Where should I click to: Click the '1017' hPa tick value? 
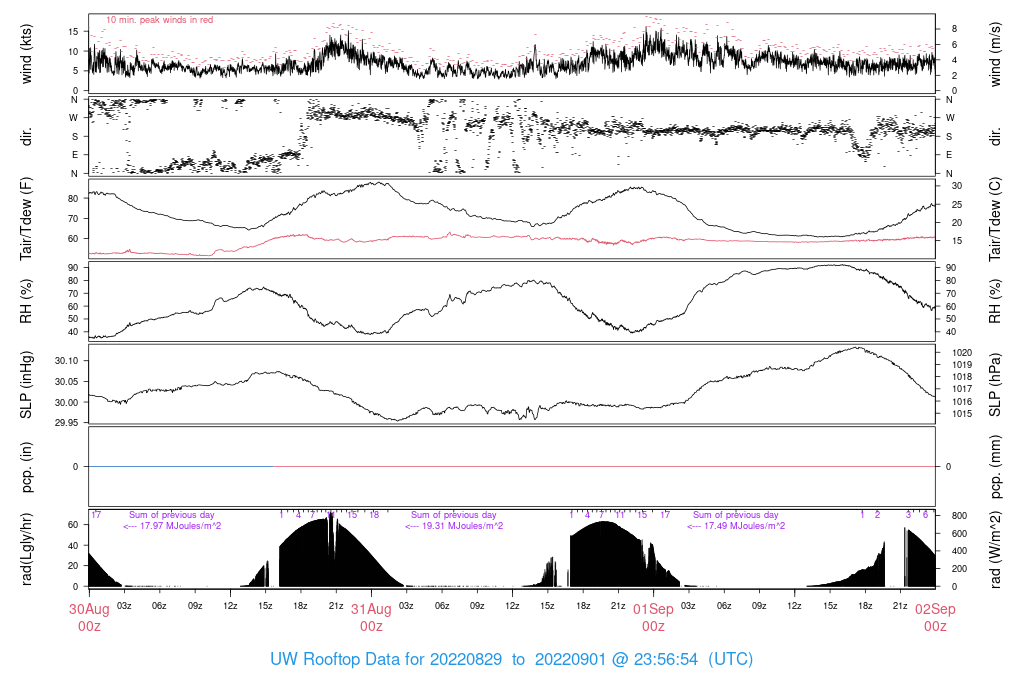[962, 389]
